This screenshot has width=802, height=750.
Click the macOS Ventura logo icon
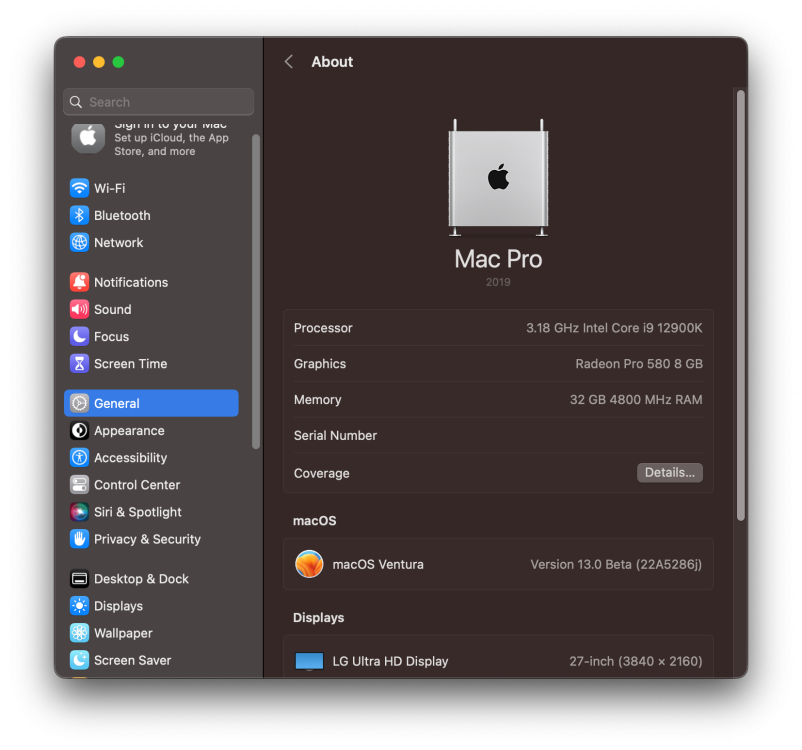309,564
